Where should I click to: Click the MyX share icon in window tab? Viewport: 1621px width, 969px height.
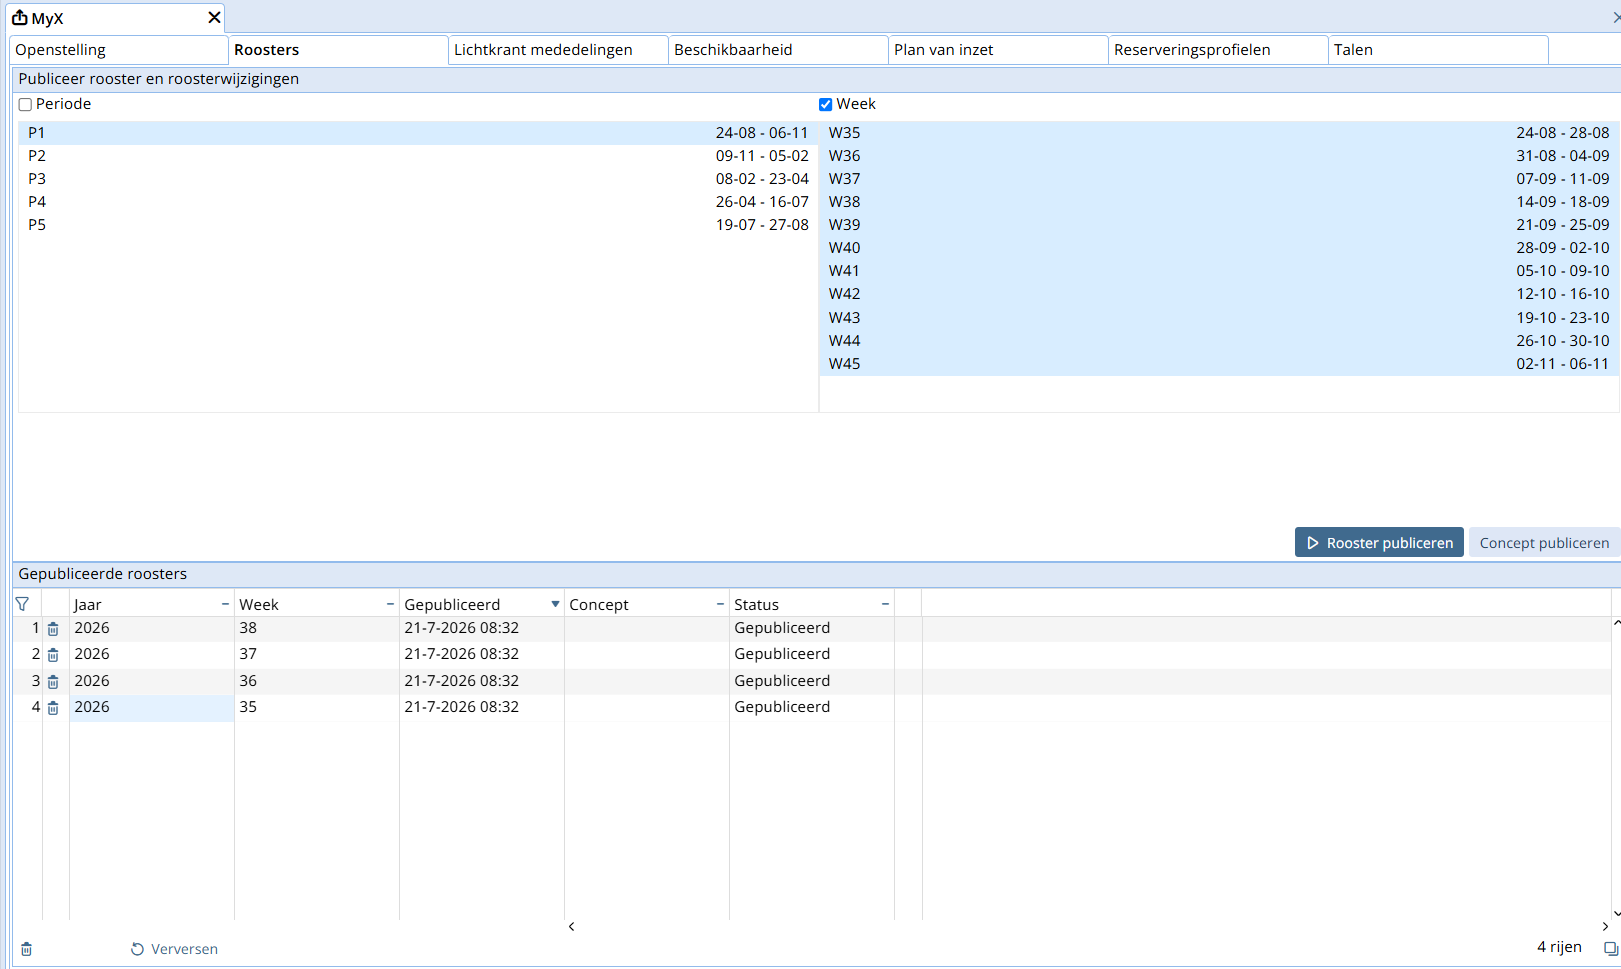pos(19,18)
